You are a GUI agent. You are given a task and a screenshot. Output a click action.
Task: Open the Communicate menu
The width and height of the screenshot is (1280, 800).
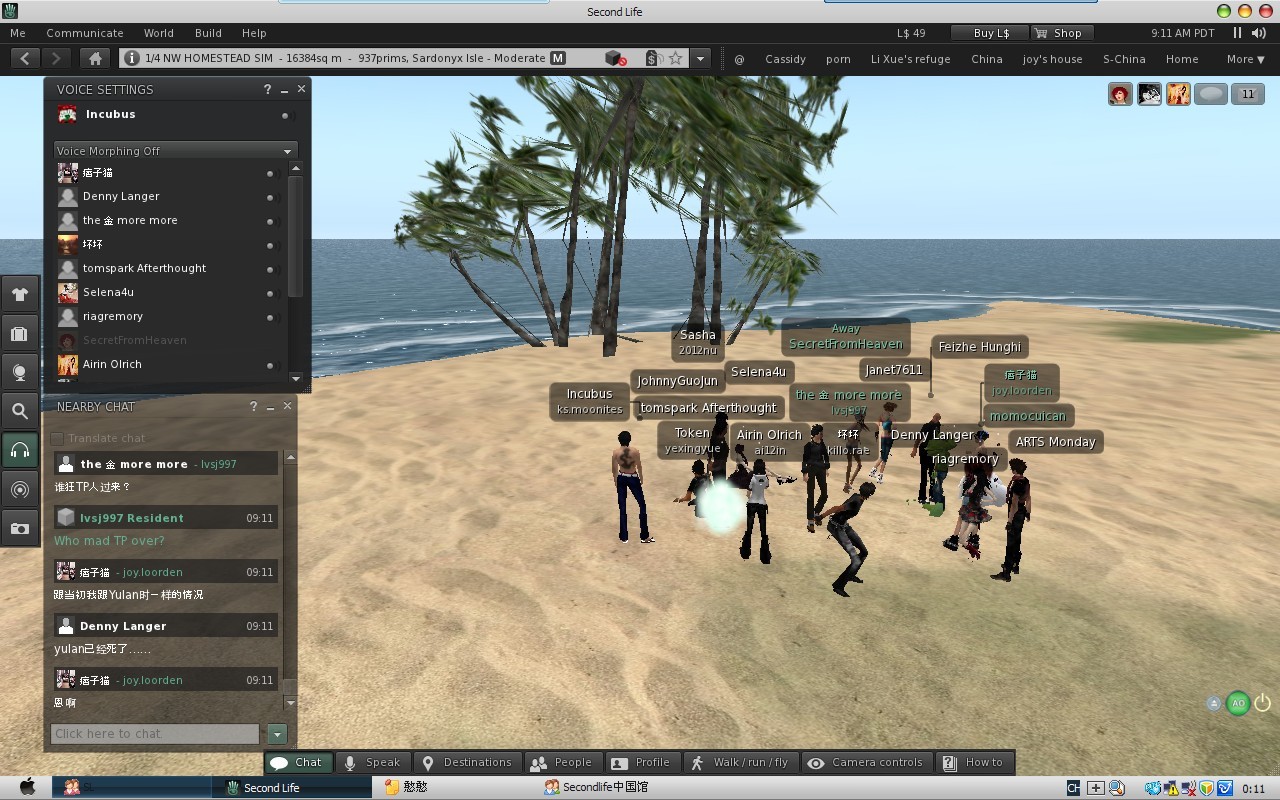[85, 33]
